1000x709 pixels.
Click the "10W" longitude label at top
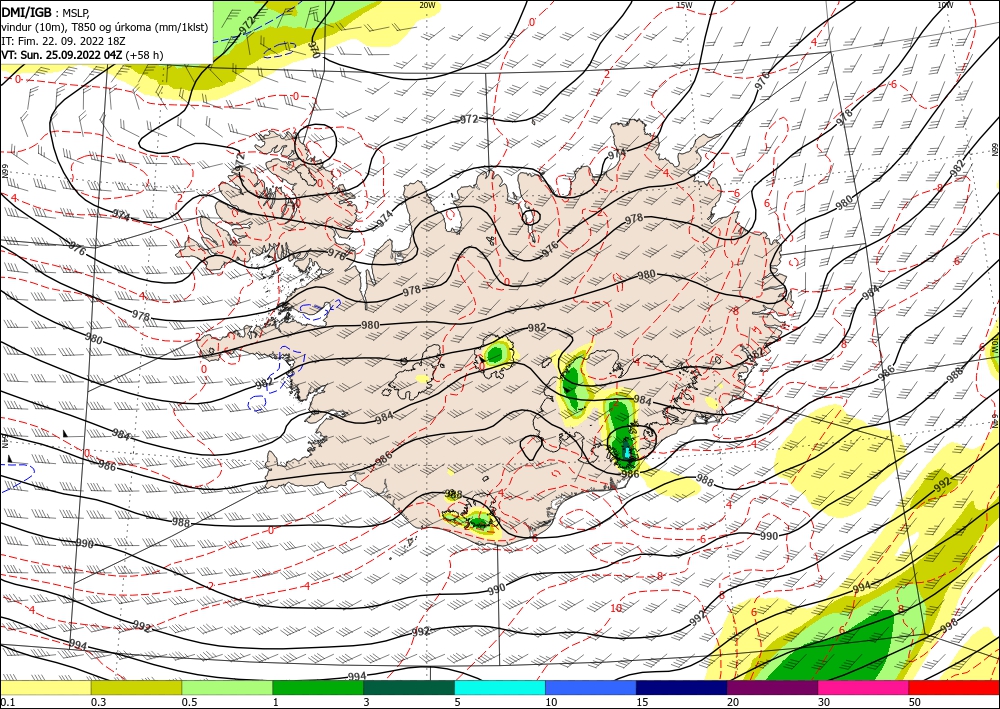click(945, 5)
